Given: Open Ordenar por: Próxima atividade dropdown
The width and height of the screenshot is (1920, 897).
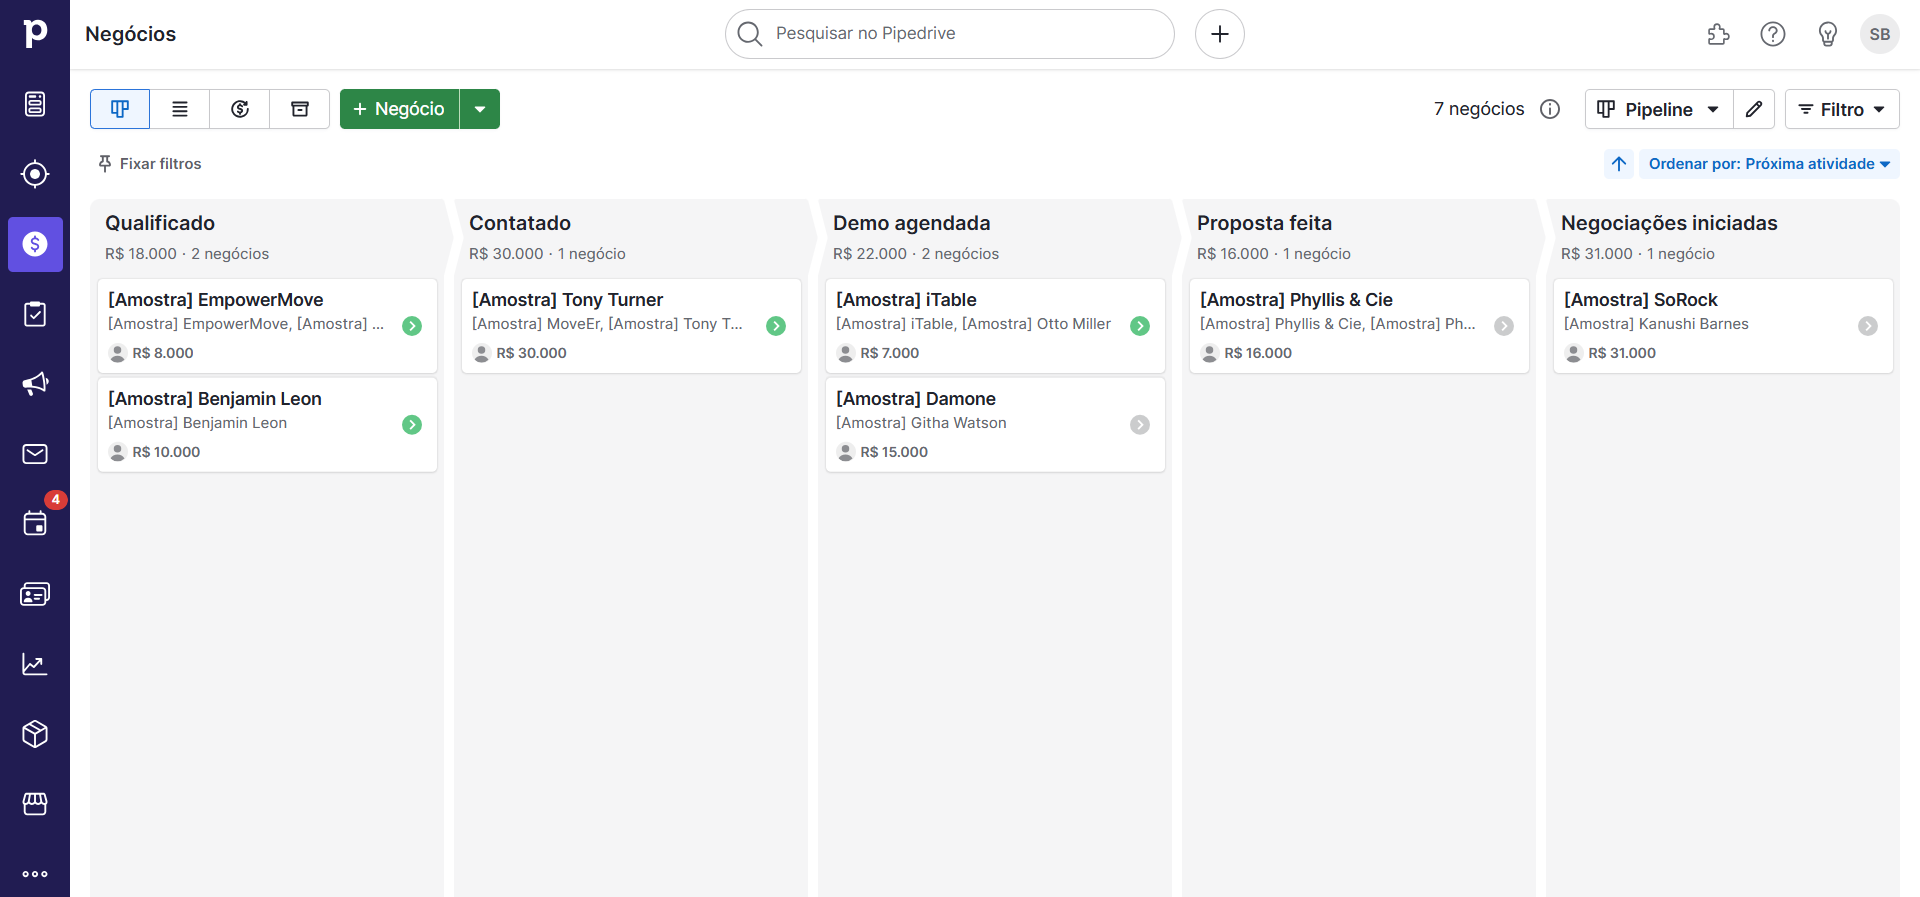Looking at the screenshot, I should (1769, 163).
